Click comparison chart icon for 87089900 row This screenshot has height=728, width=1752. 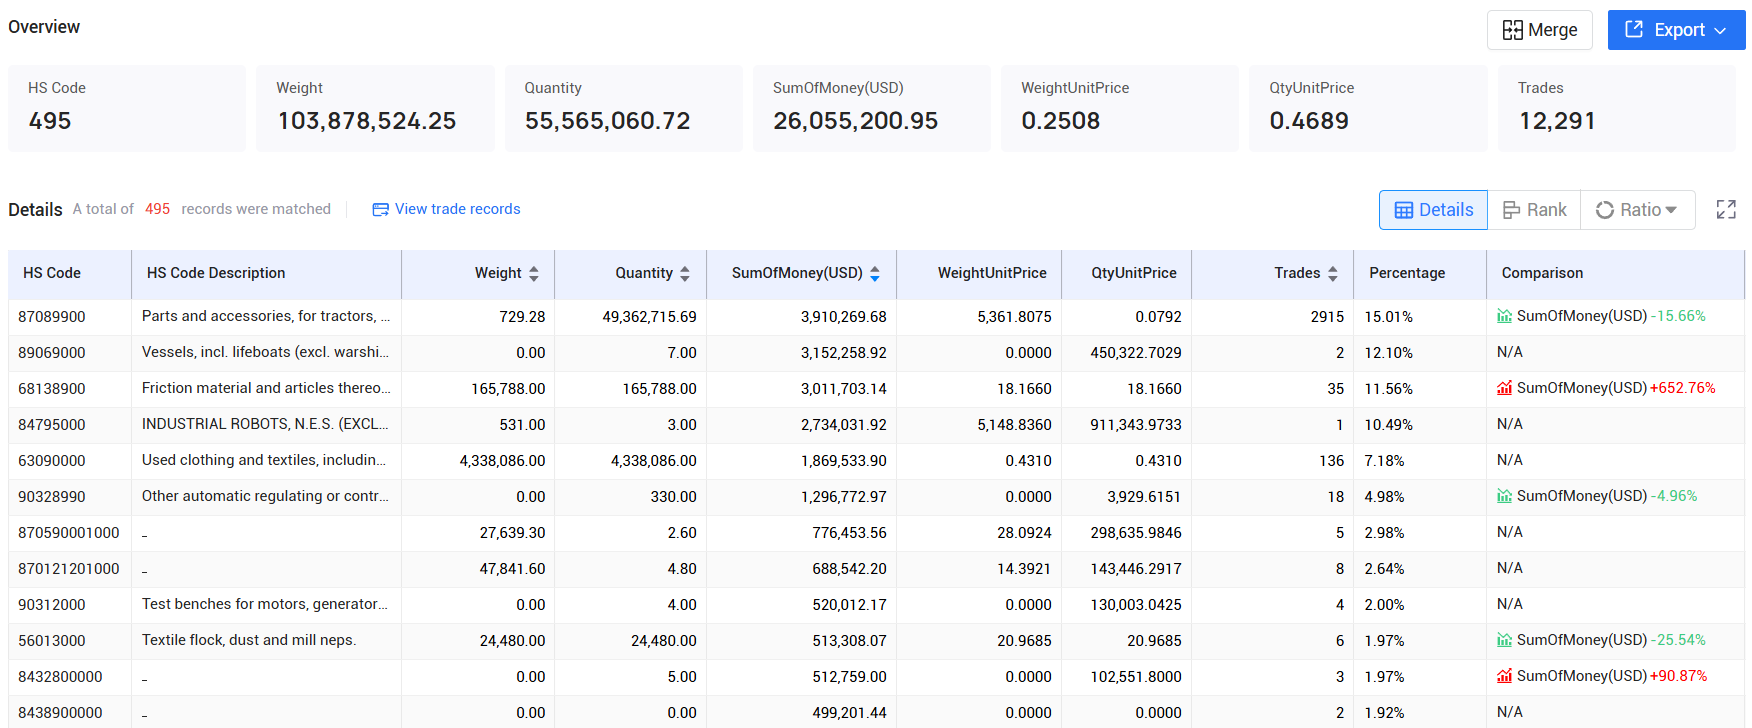(1504, 316)
